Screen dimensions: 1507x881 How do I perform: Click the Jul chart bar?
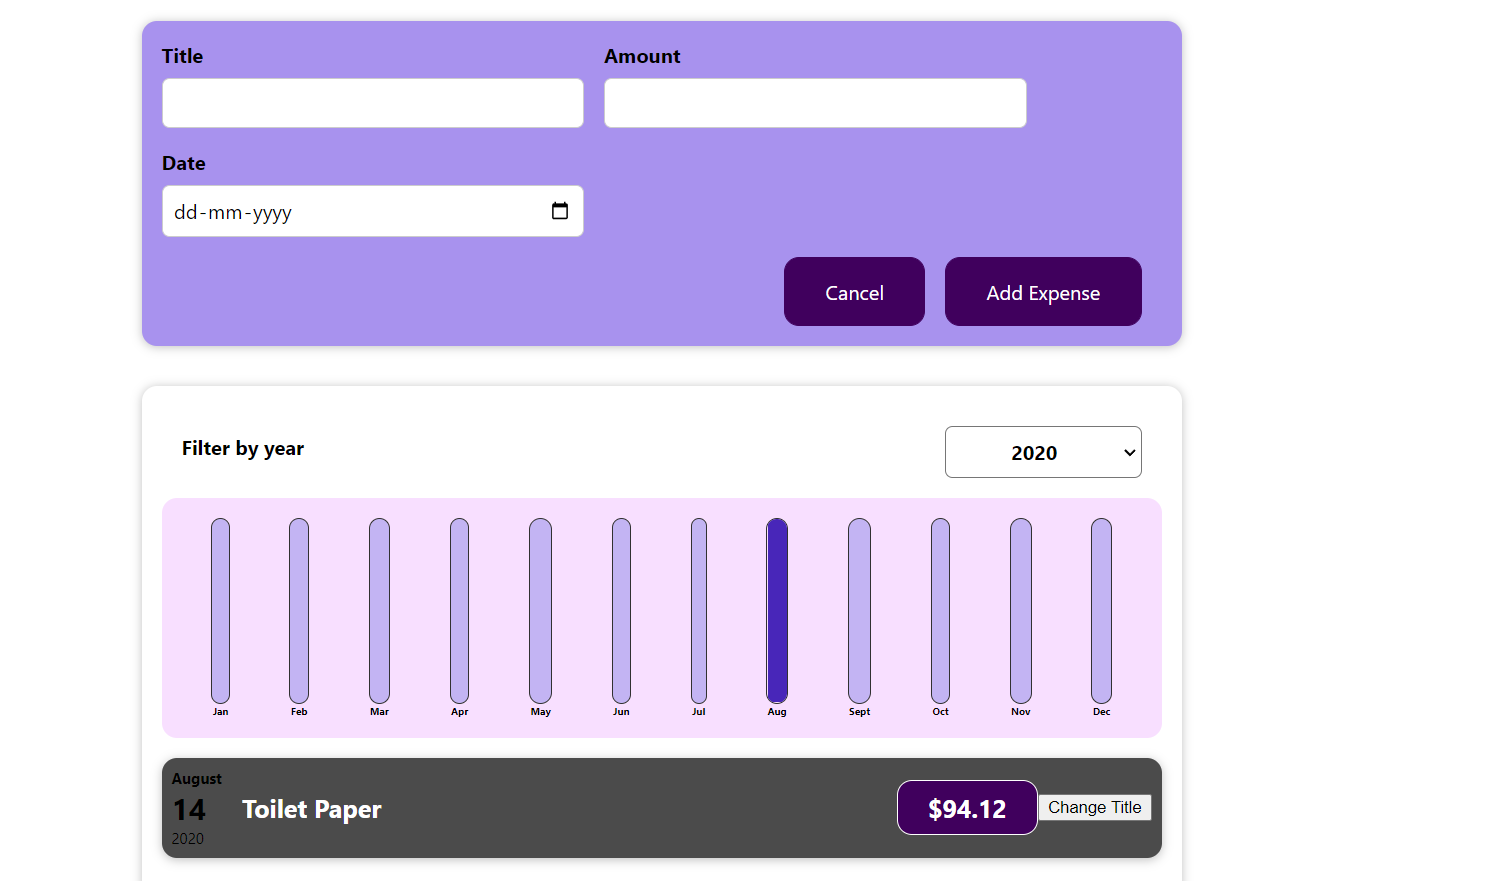pyautogui.click(x=699, y=611)
